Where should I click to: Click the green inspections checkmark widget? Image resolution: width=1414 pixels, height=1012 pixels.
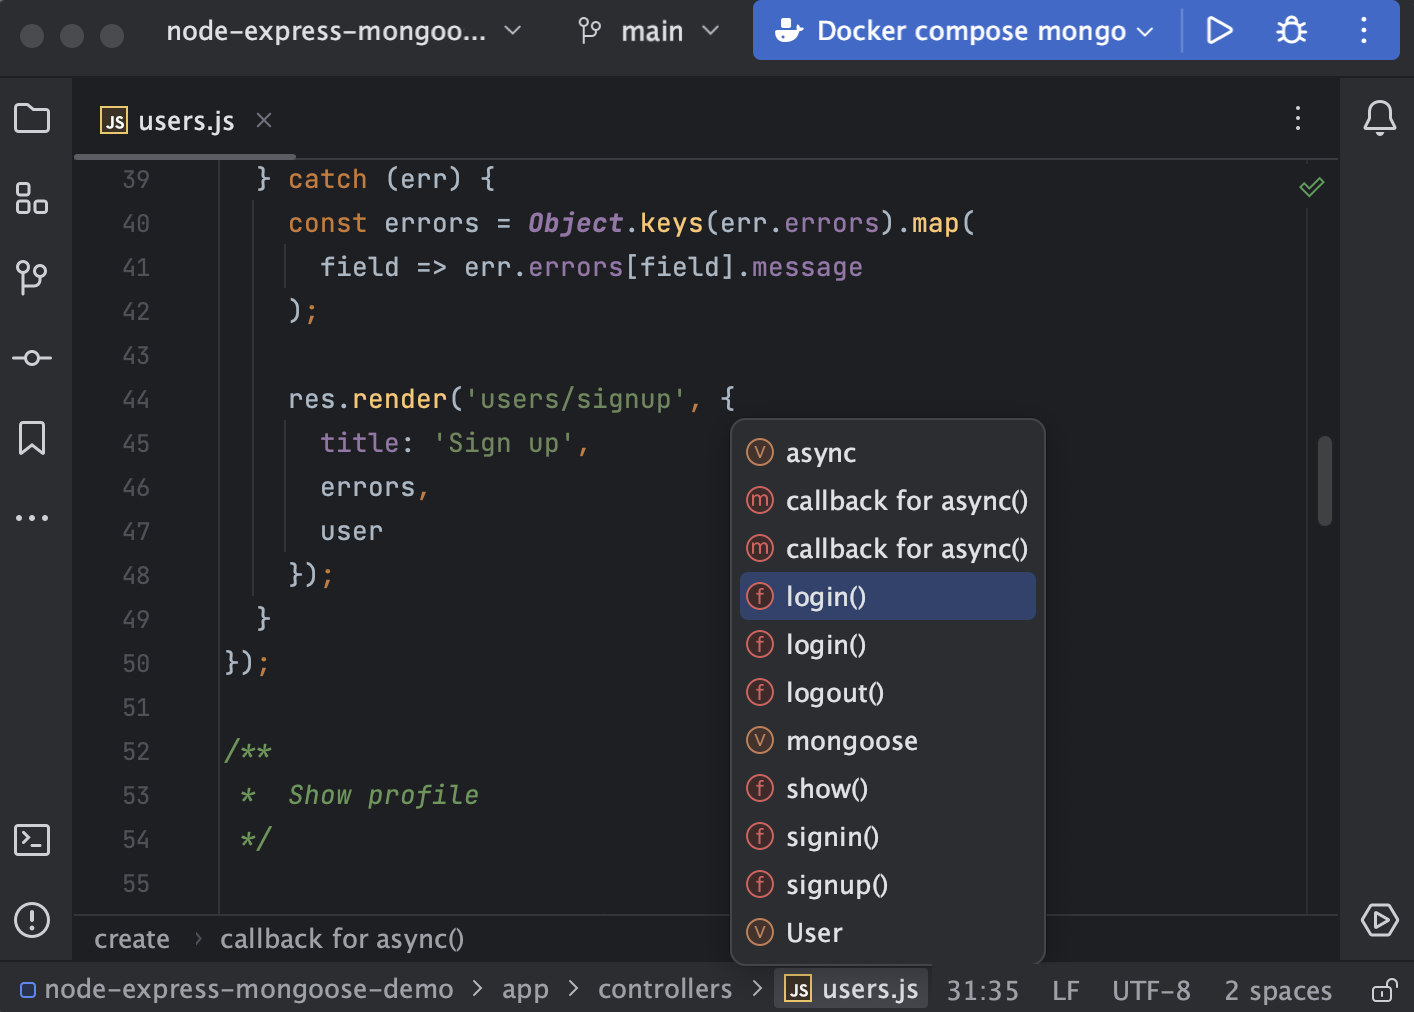tap(1312, 187)
